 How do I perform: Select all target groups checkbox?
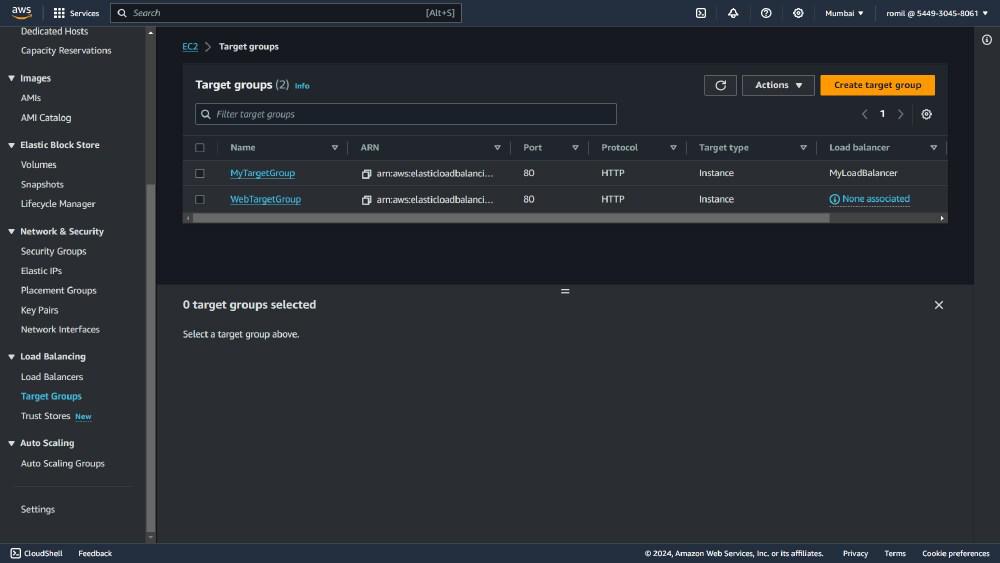point(200,147)
